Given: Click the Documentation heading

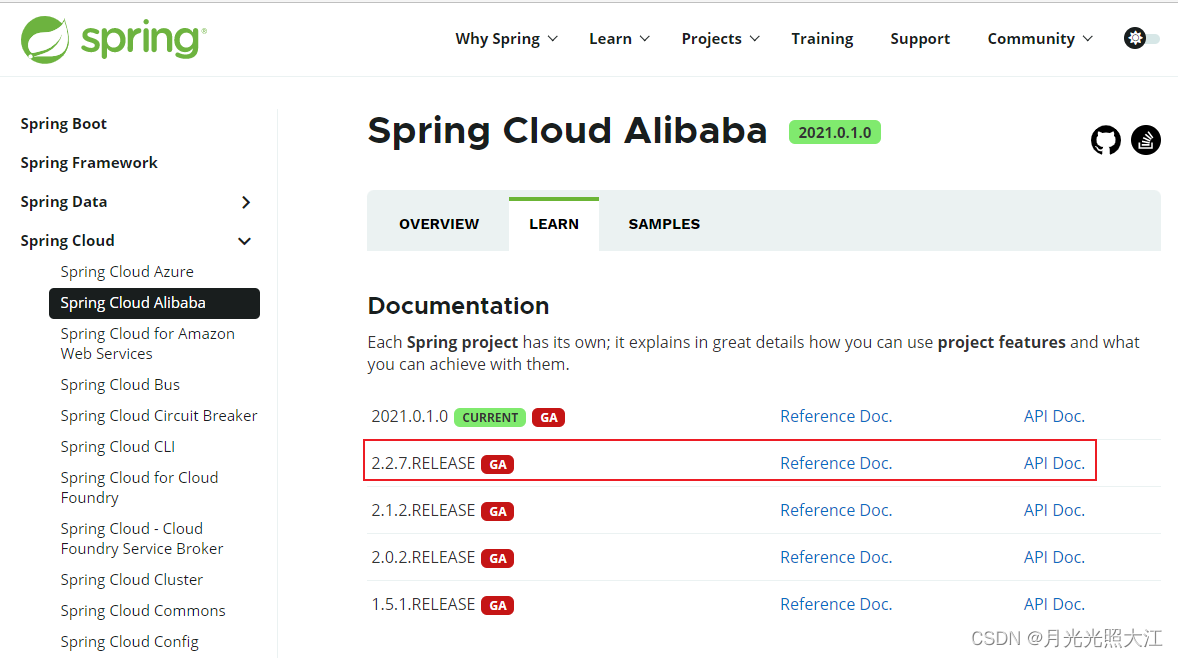Looking at the screenshot, I should 458,306.
